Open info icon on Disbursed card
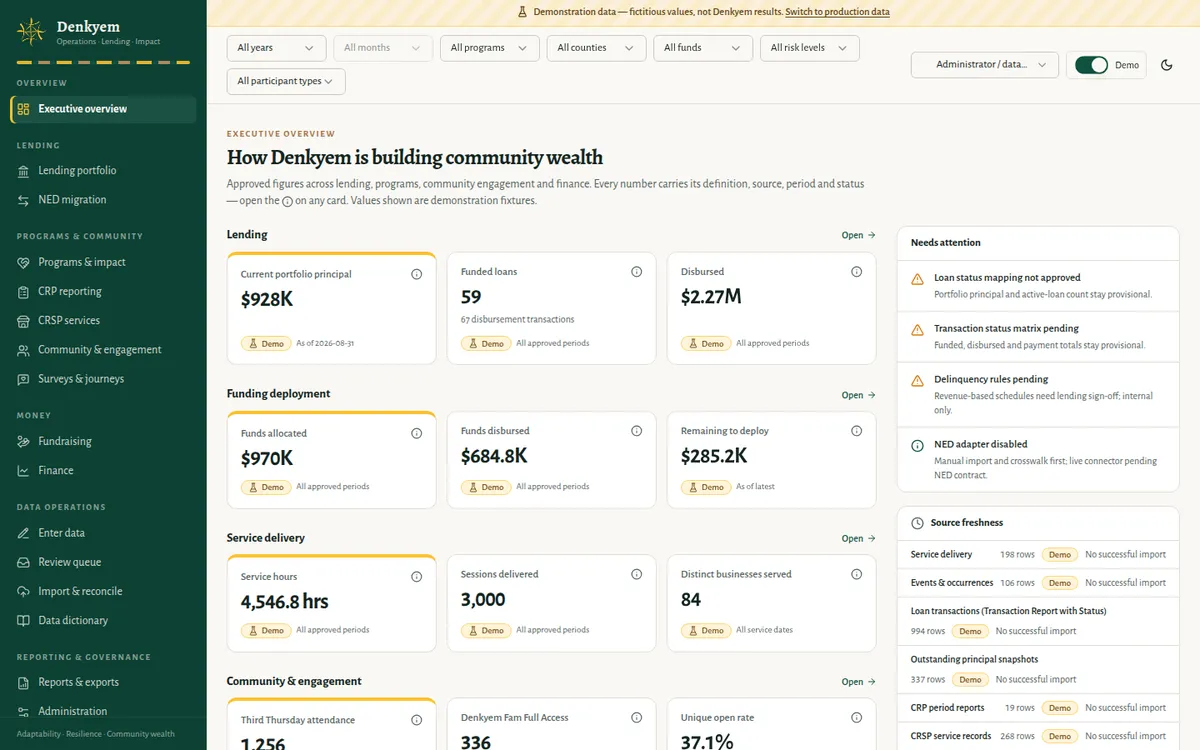 click(857, 272)
